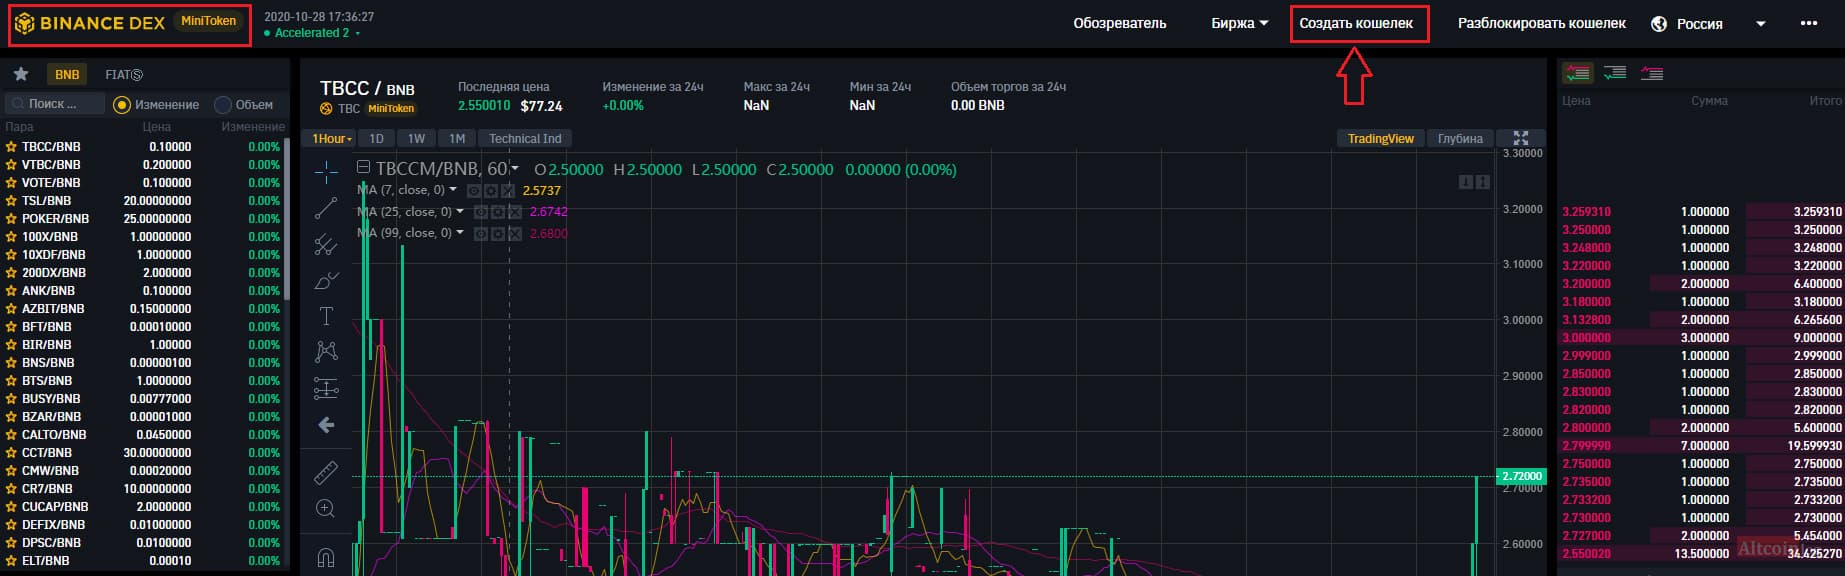
Task: Show both buy and sell orders
Action: click(x=1577, y=73)
